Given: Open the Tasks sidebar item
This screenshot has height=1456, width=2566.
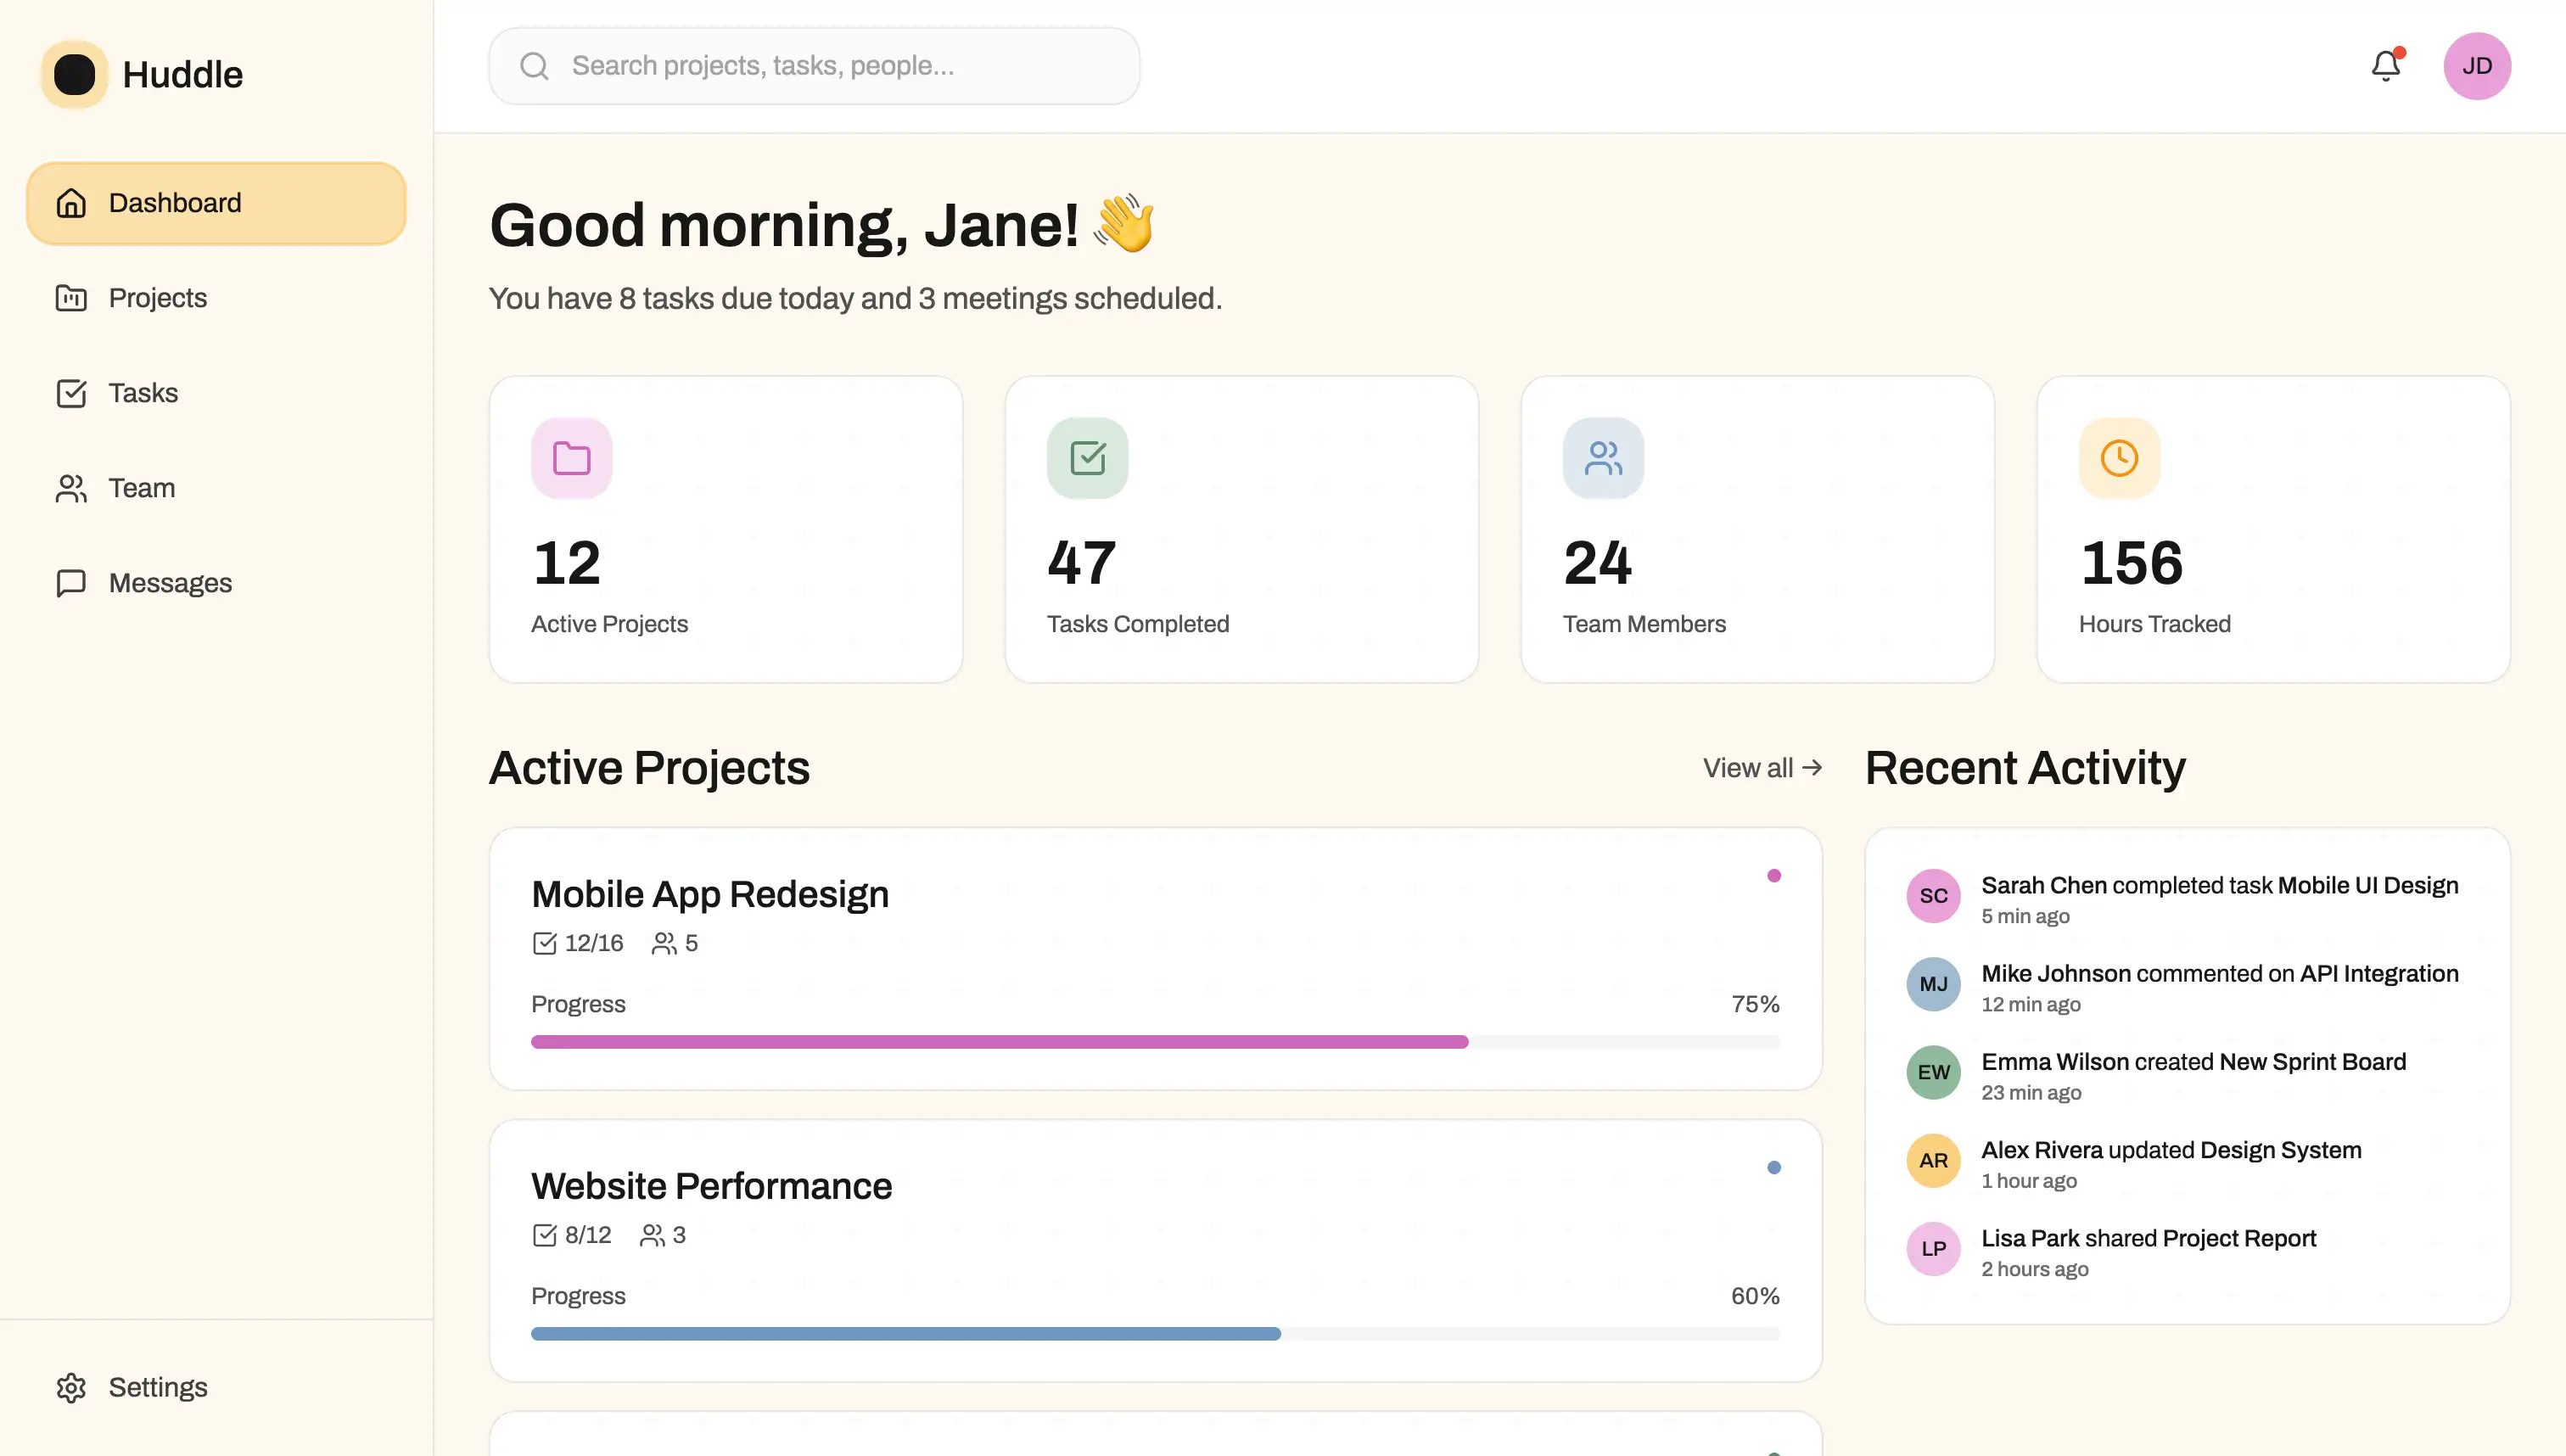Looking at the screenshot, I should [x=143, y=393].
